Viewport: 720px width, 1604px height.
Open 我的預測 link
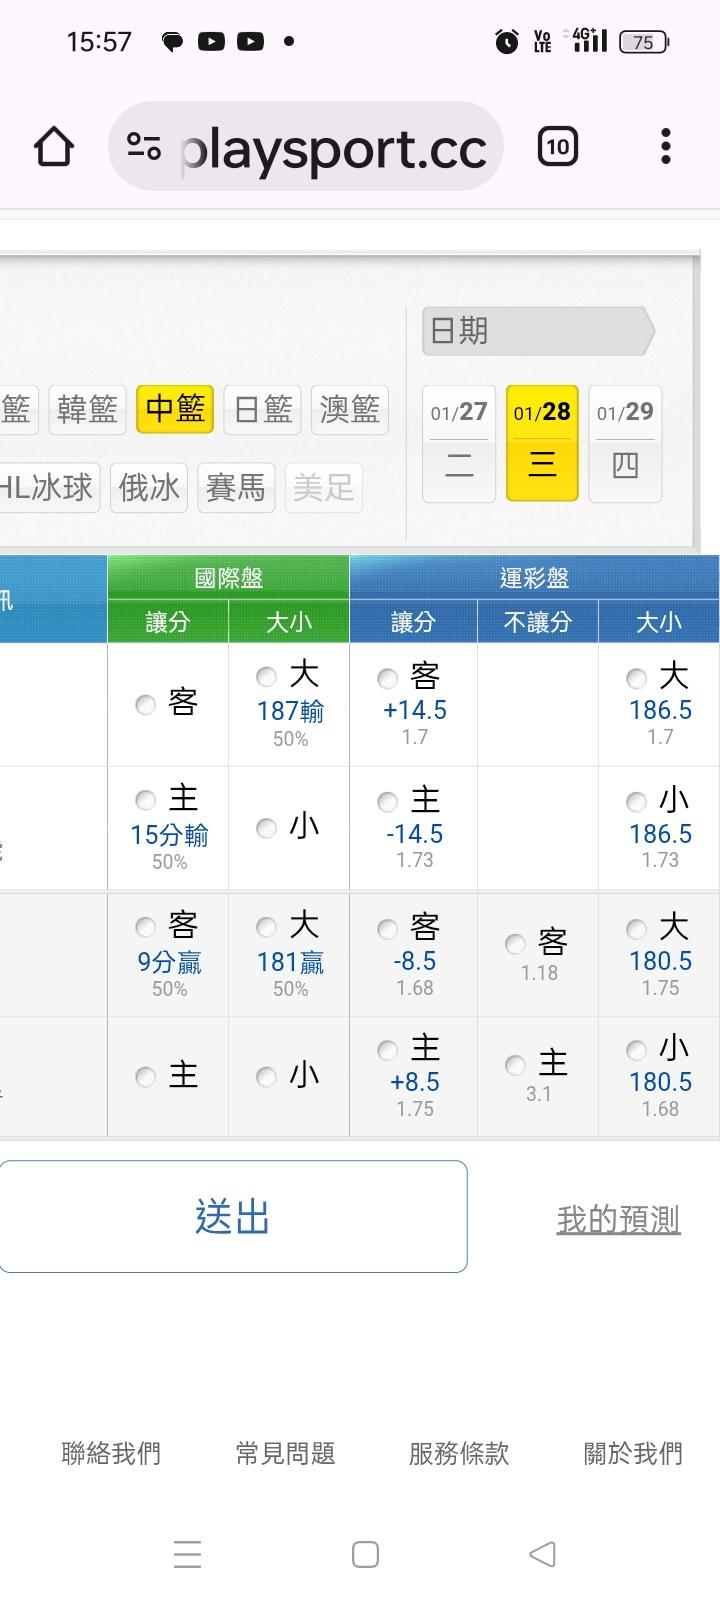click(618, 1219)
